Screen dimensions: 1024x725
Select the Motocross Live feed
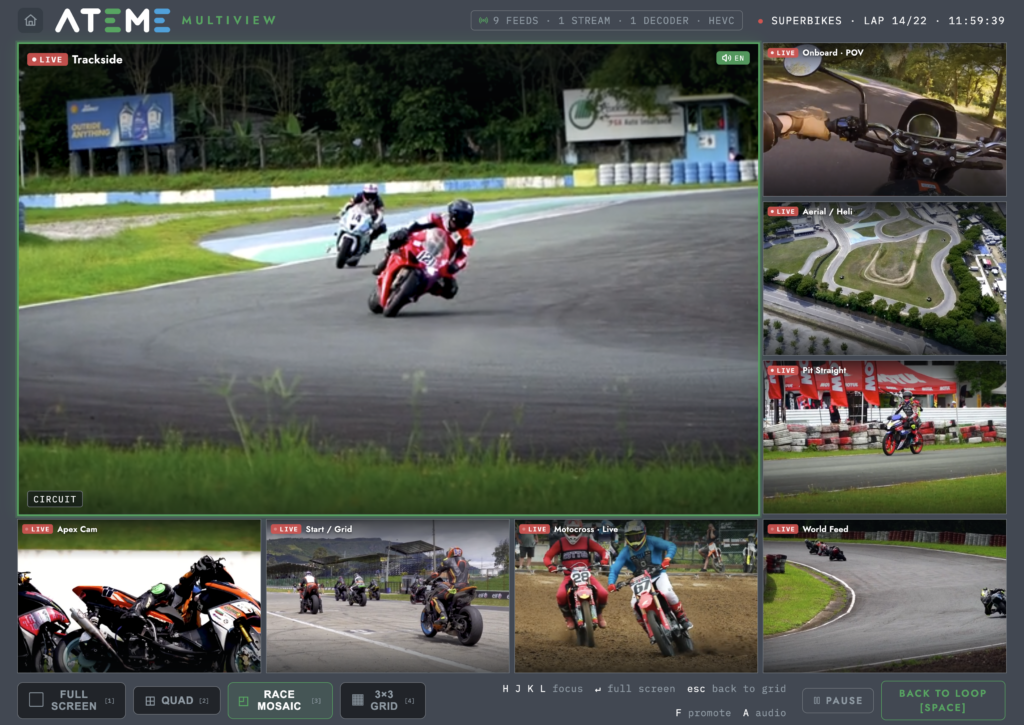636,596
